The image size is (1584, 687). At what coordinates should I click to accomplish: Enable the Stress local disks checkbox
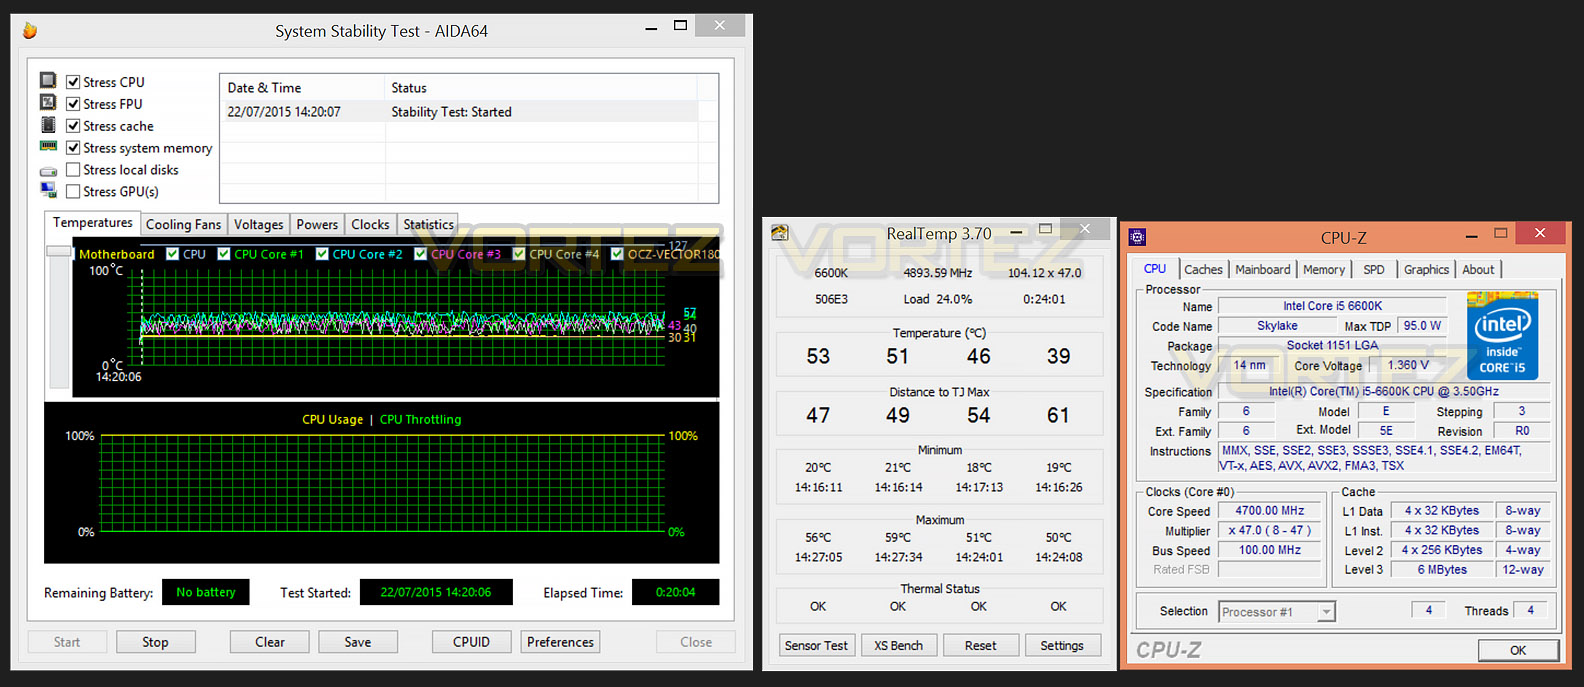(73, 170)
